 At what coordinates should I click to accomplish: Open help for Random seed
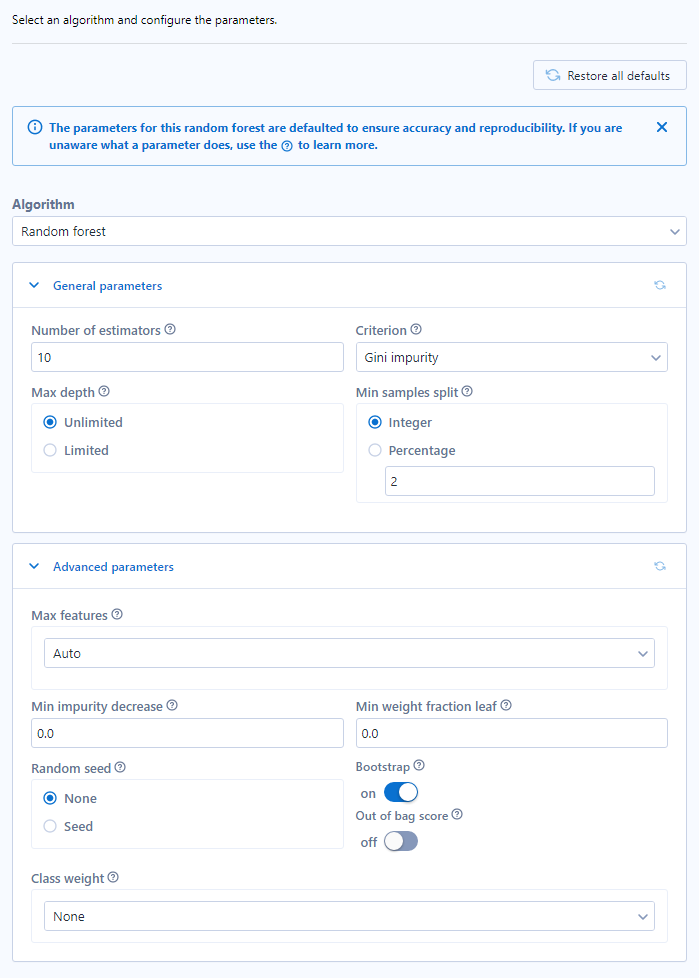pyautogui.click(x=120, y=767)
